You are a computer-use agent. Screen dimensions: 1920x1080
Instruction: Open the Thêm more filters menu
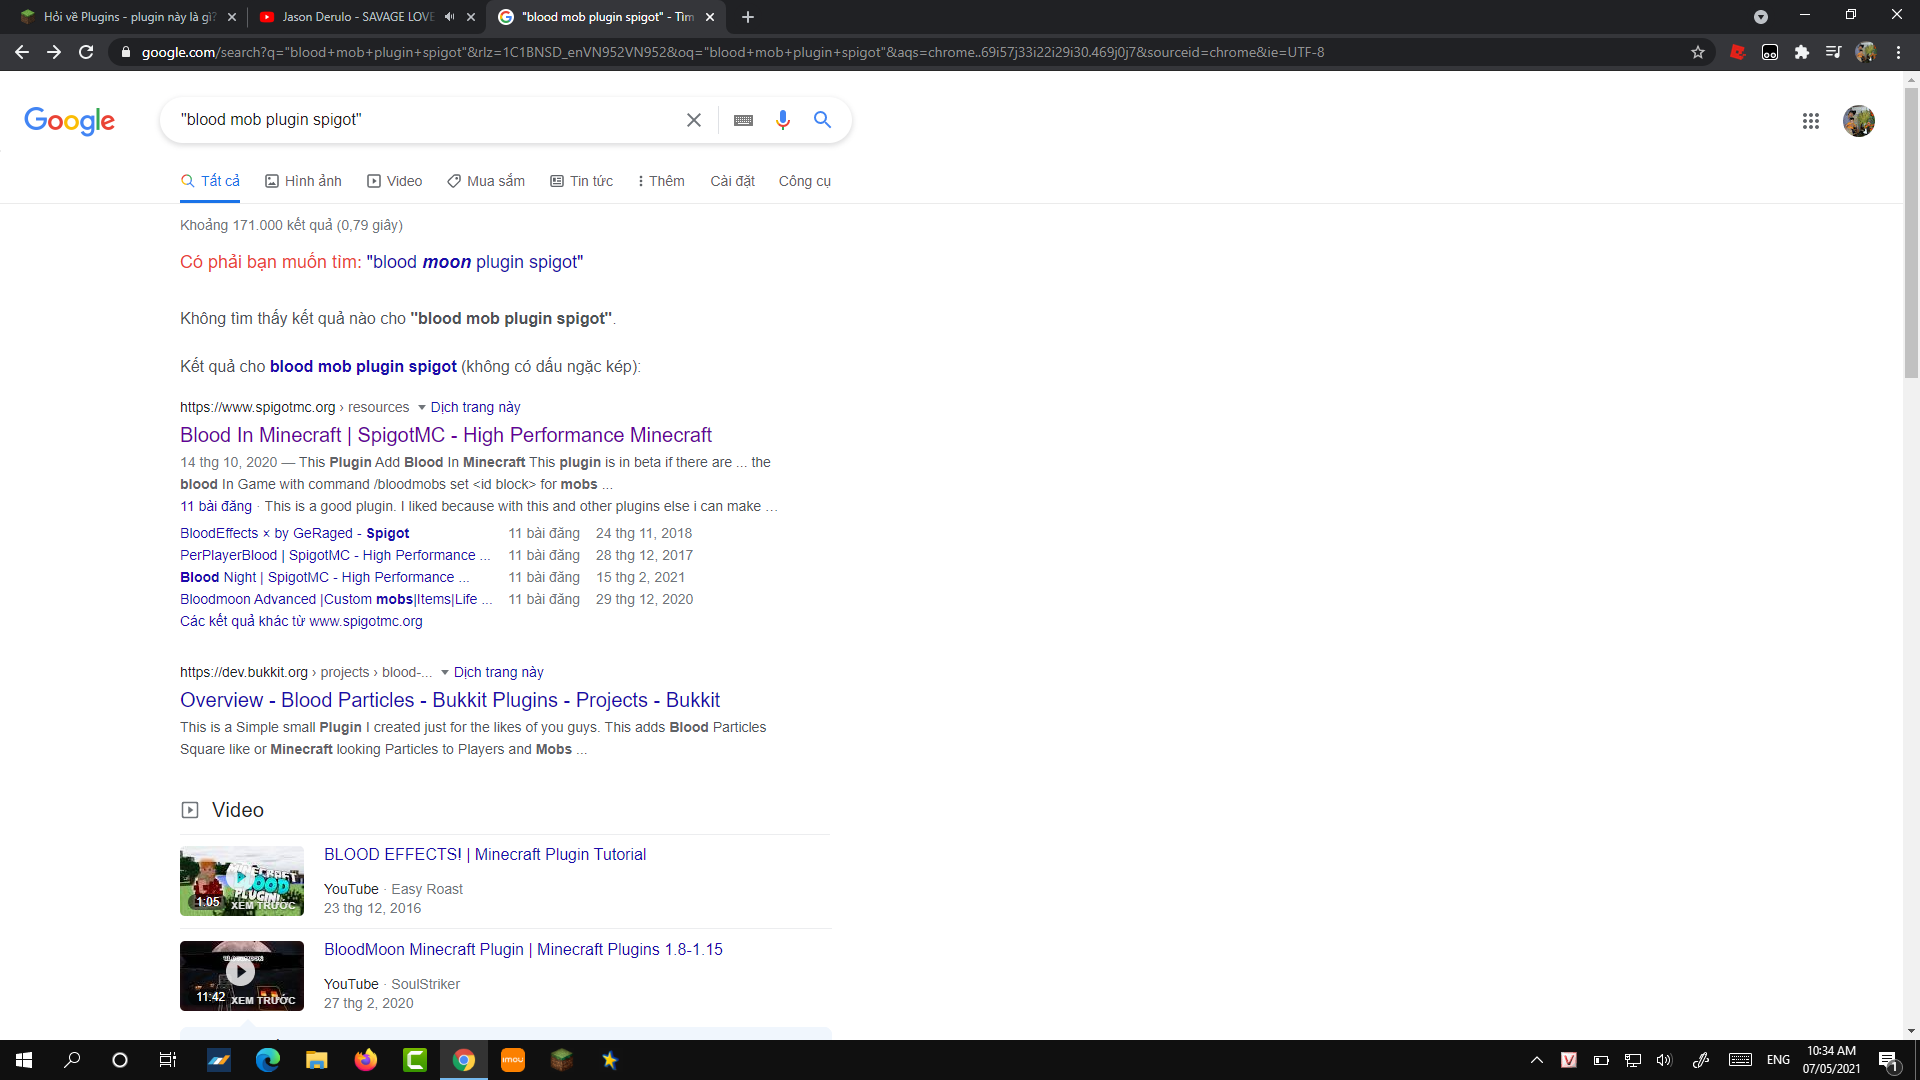coord(661,181)
